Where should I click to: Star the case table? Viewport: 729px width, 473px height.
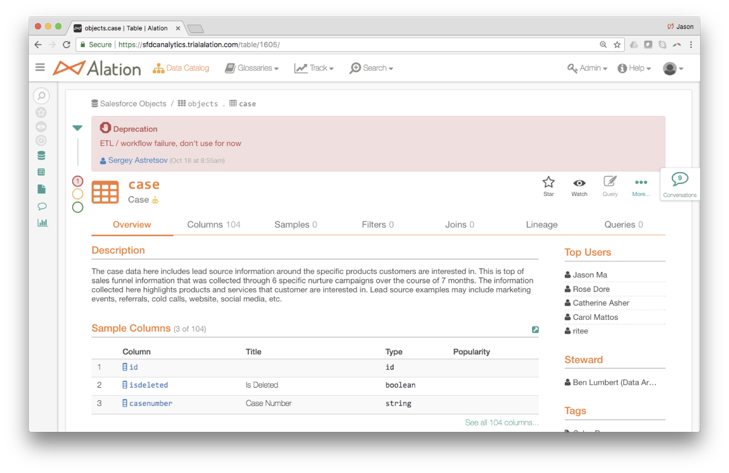549,186
